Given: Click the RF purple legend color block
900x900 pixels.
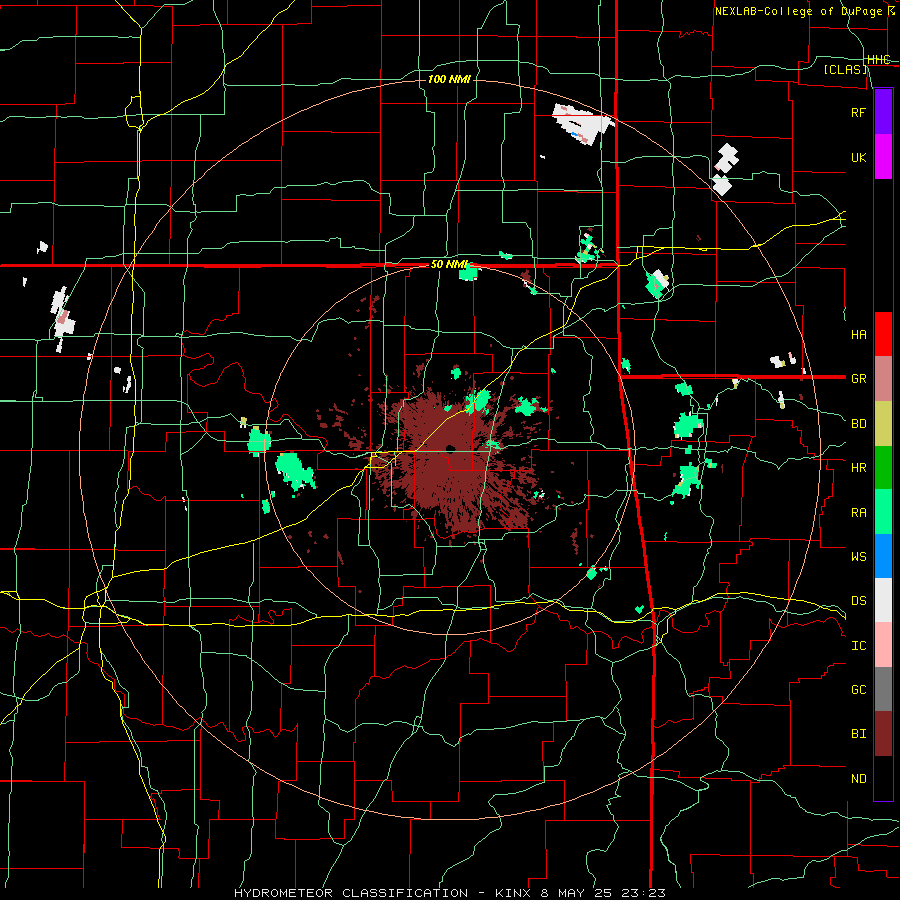Looking at the screenshot, I should pyautogui.click(x=883, y=112).
